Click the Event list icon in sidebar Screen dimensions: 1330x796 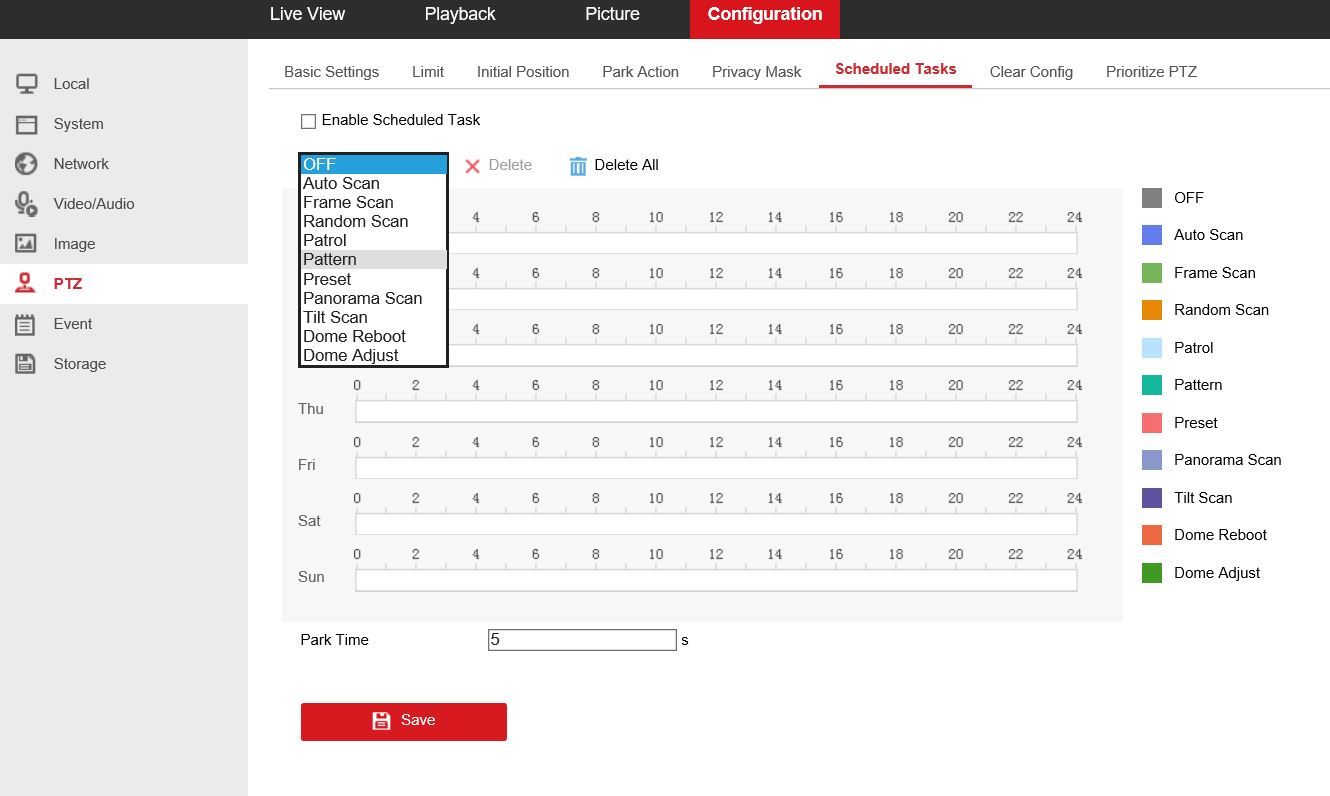click(x=26, y=324)
